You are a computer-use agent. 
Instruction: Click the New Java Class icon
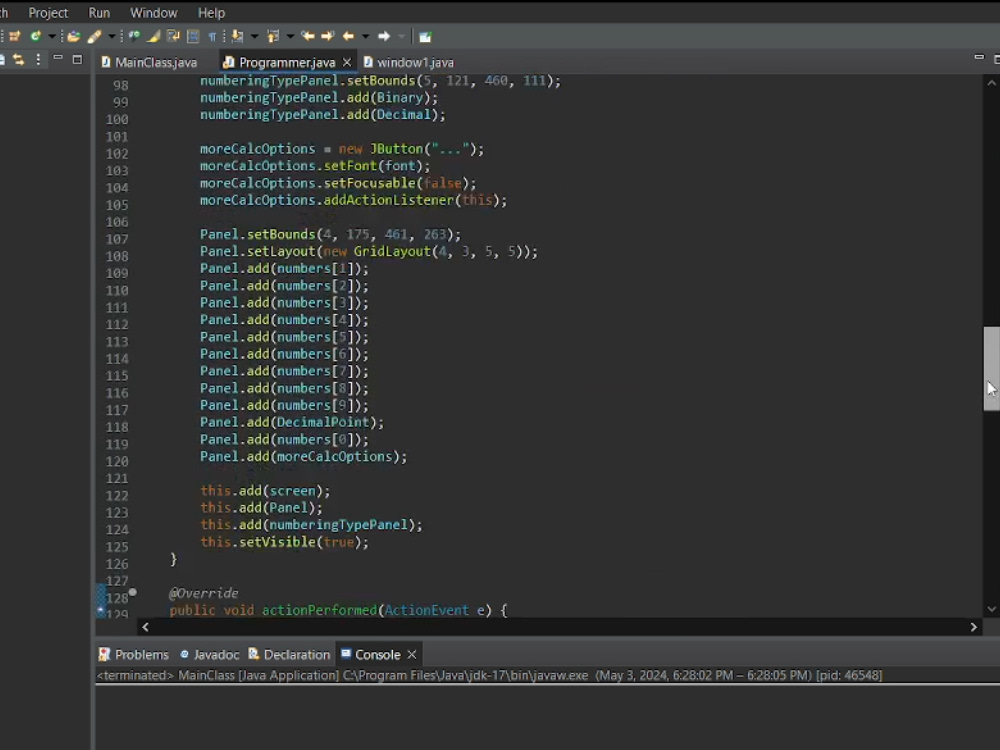[35, 36]
